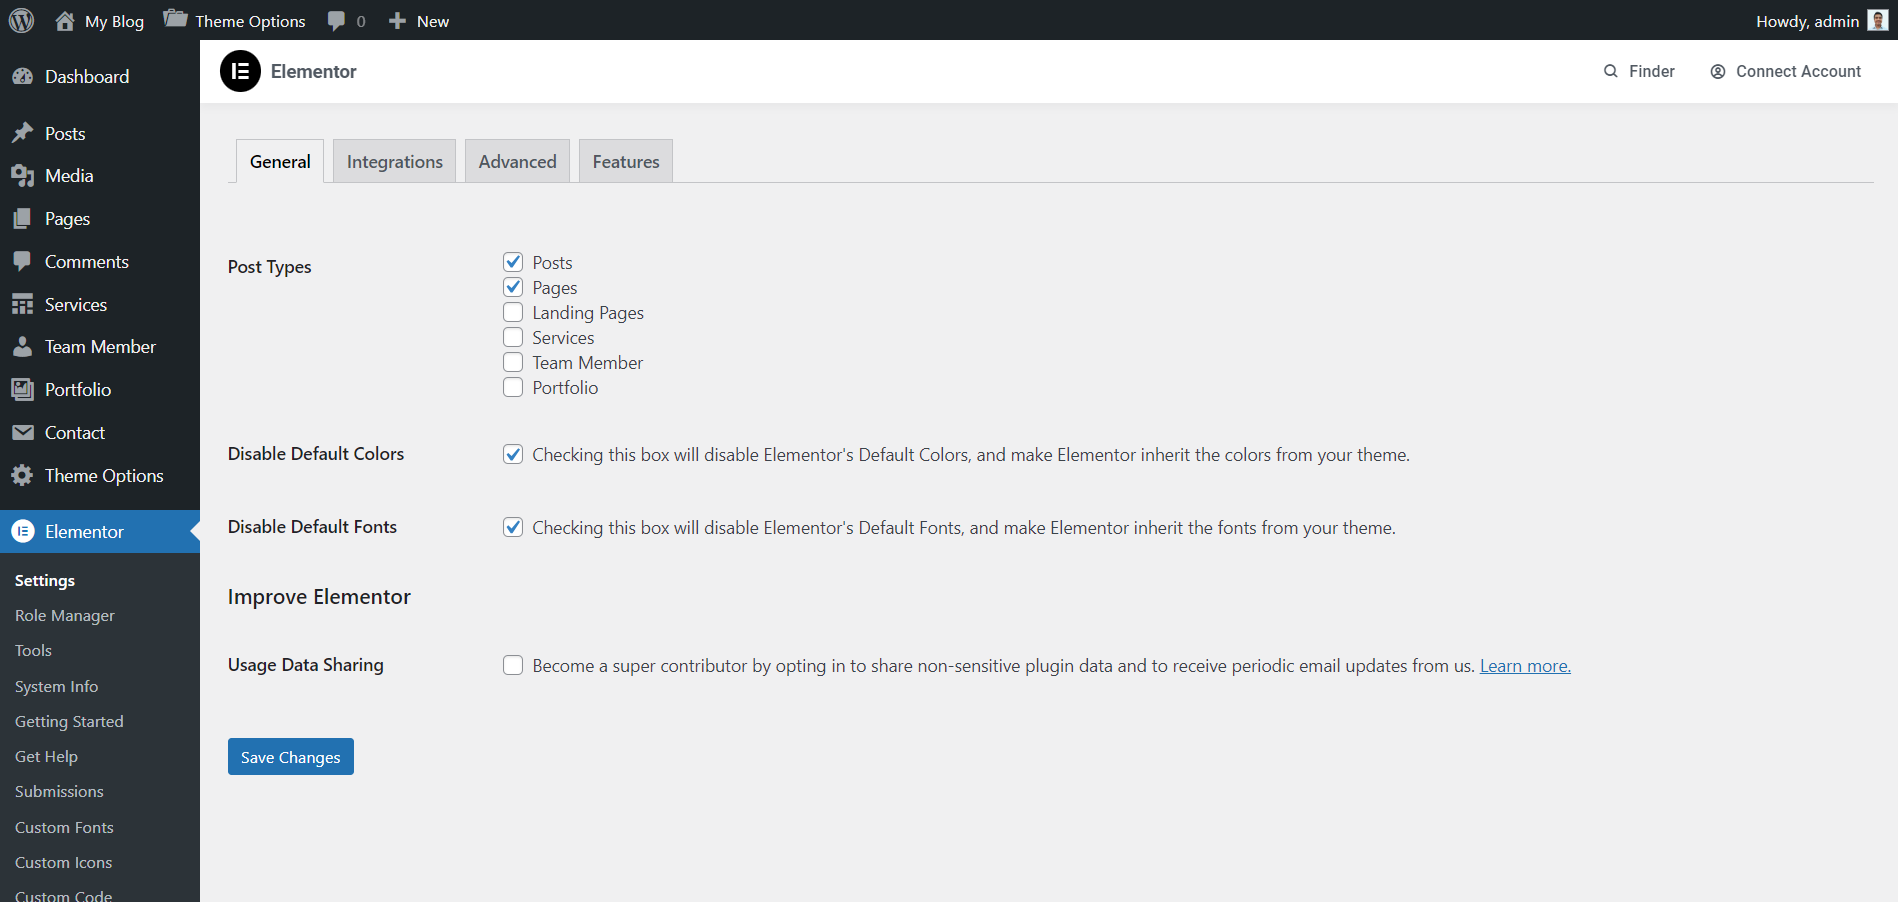
Task: Toggle Disable Default Colors checkbox
Action: click(x=513, y=454)
